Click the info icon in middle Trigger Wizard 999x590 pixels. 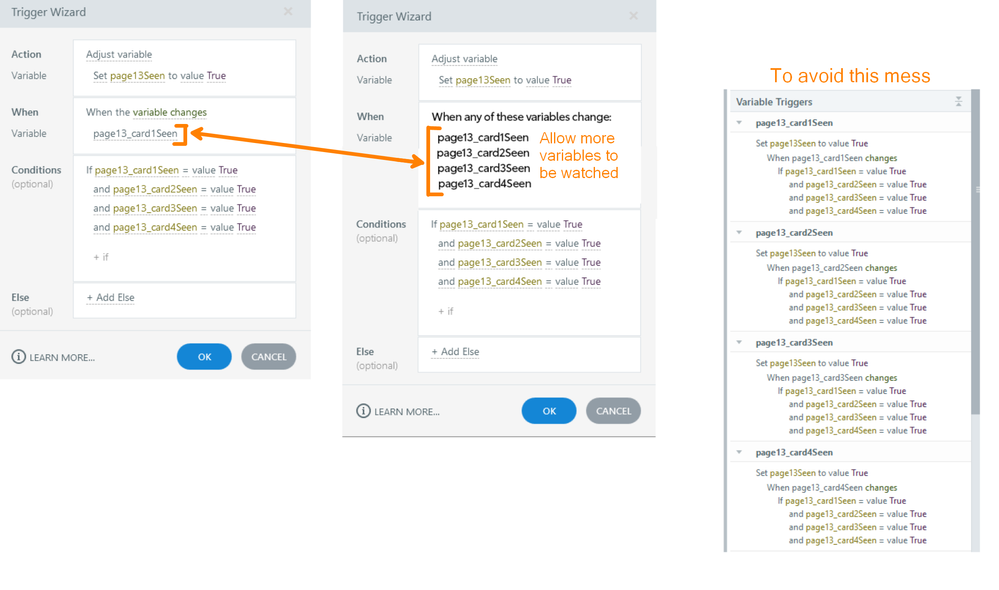coord(363,411)
